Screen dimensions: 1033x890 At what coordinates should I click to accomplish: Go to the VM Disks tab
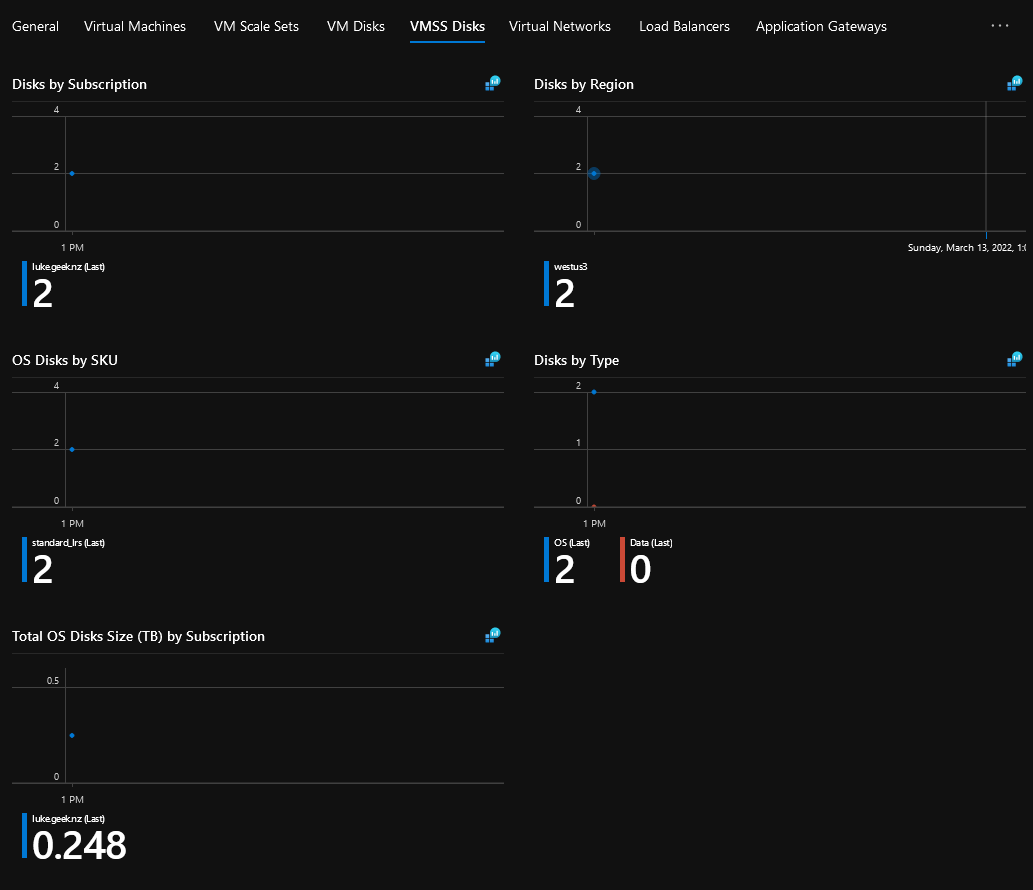pyautogui.click(x=356, y=26)
